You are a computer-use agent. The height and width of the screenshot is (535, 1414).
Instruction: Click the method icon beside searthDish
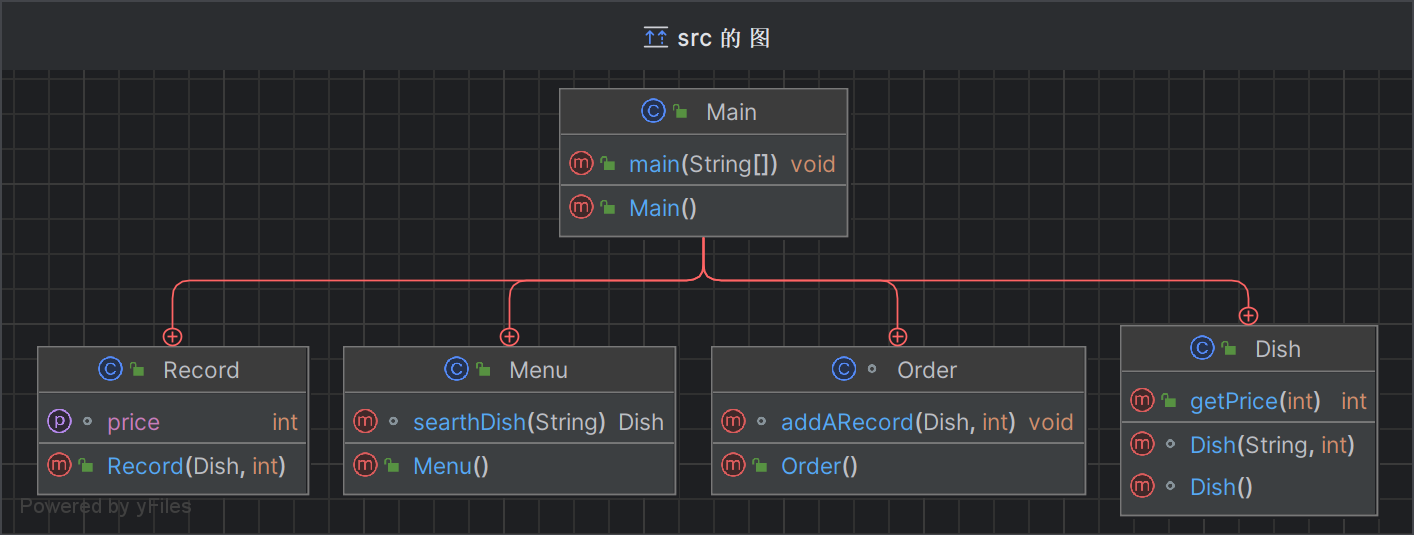[x=365, y=422]
